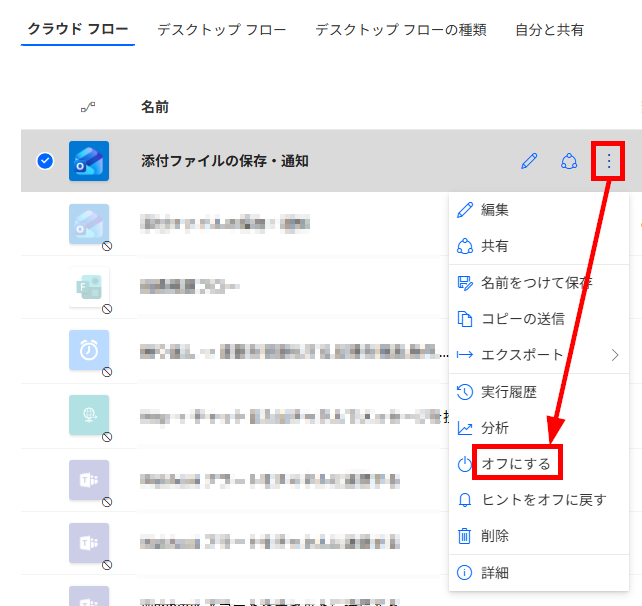Uncheck the selected flow's blue checkmark
The height and width of the screenshot is (606, 642).
(x=45, y=161)
